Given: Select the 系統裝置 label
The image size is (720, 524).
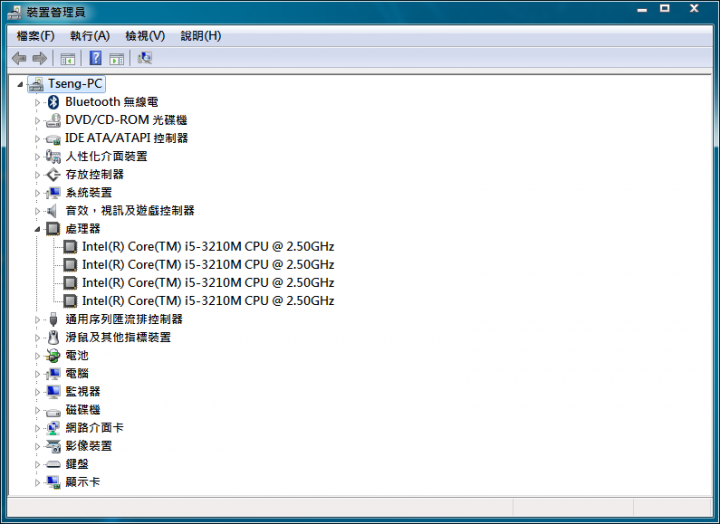Looking at the screenshot, I should [89, 193].
